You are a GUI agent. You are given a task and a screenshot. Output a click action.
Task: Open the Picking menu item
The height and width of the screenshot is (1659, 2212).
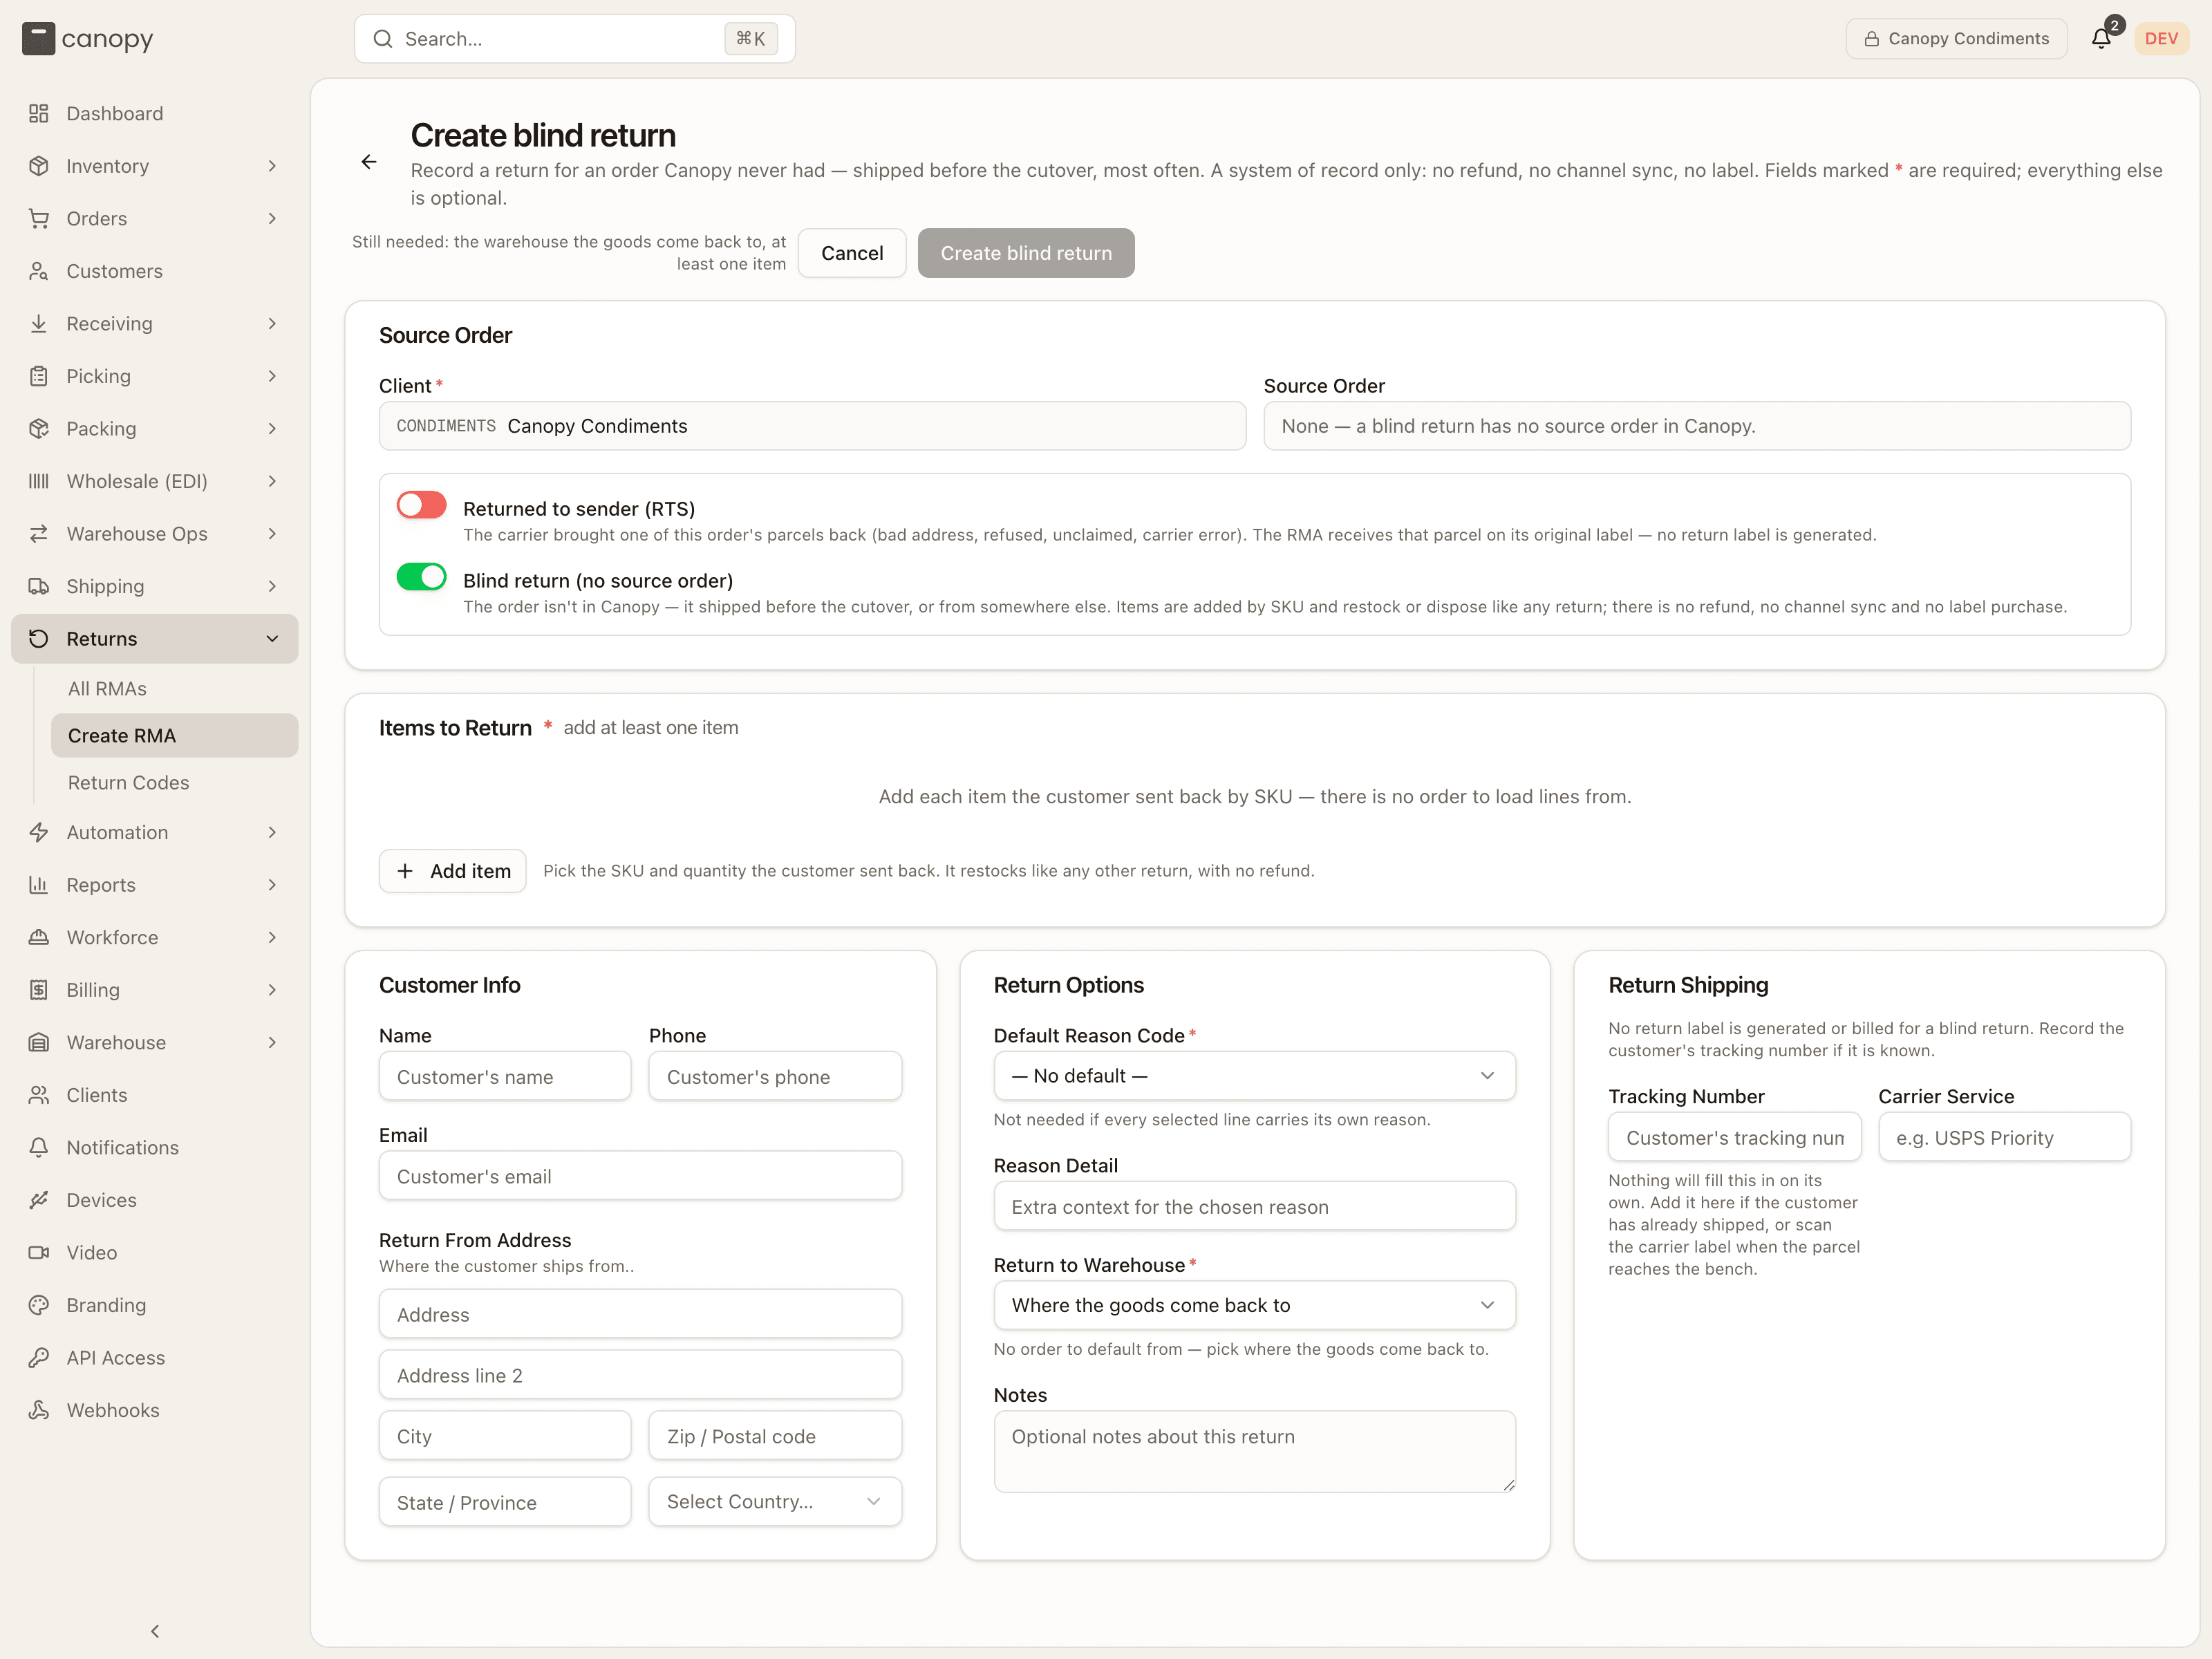[155, 376]
